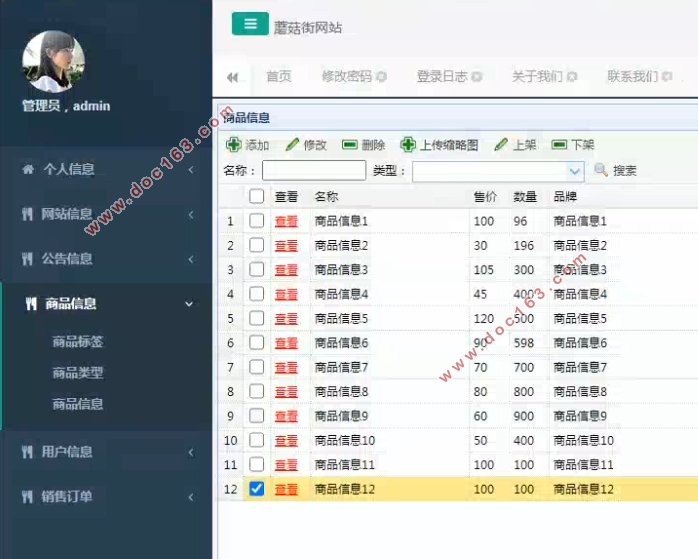This screenshot has width=698, height=559.
Task: Switch to the 修改密码 tab
Action: [x=347, y=77]
